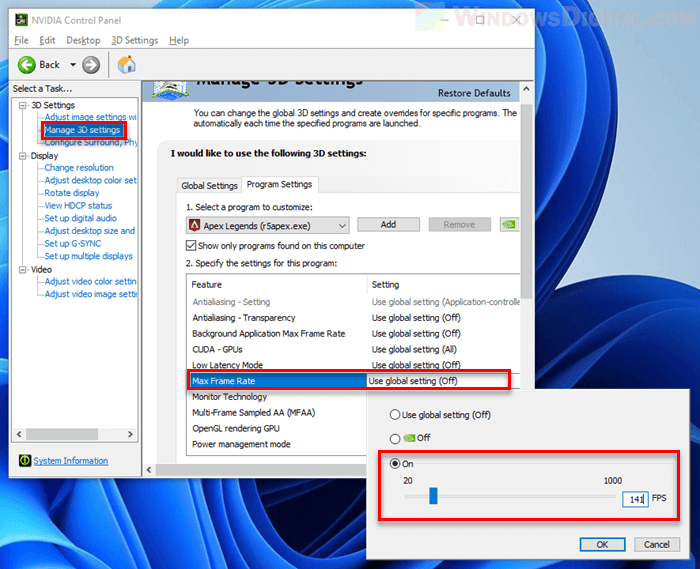Select Use global setting (Off) radio button
This screenshot has width=700, height=569.
395,415
